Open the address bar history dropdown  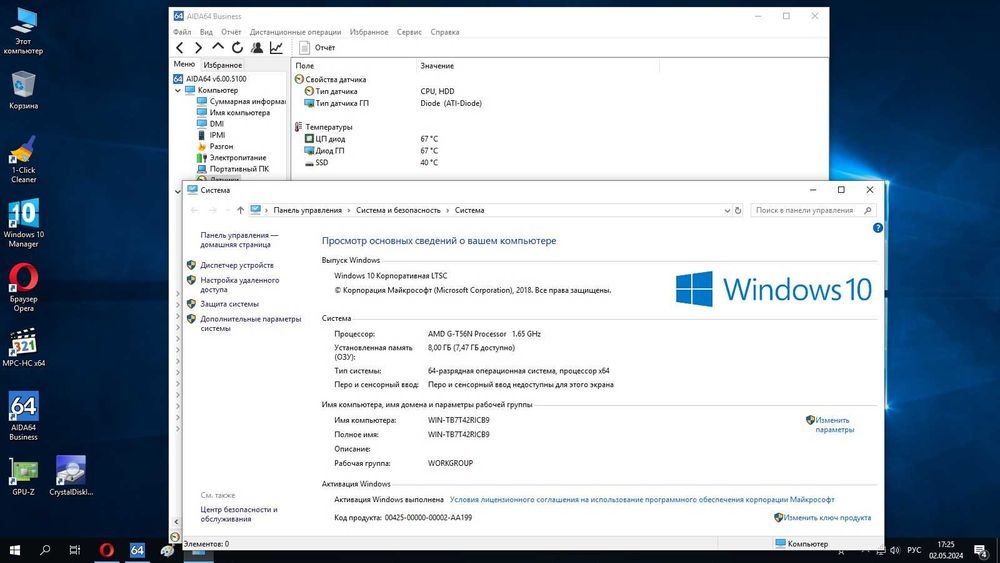(727, 210)
